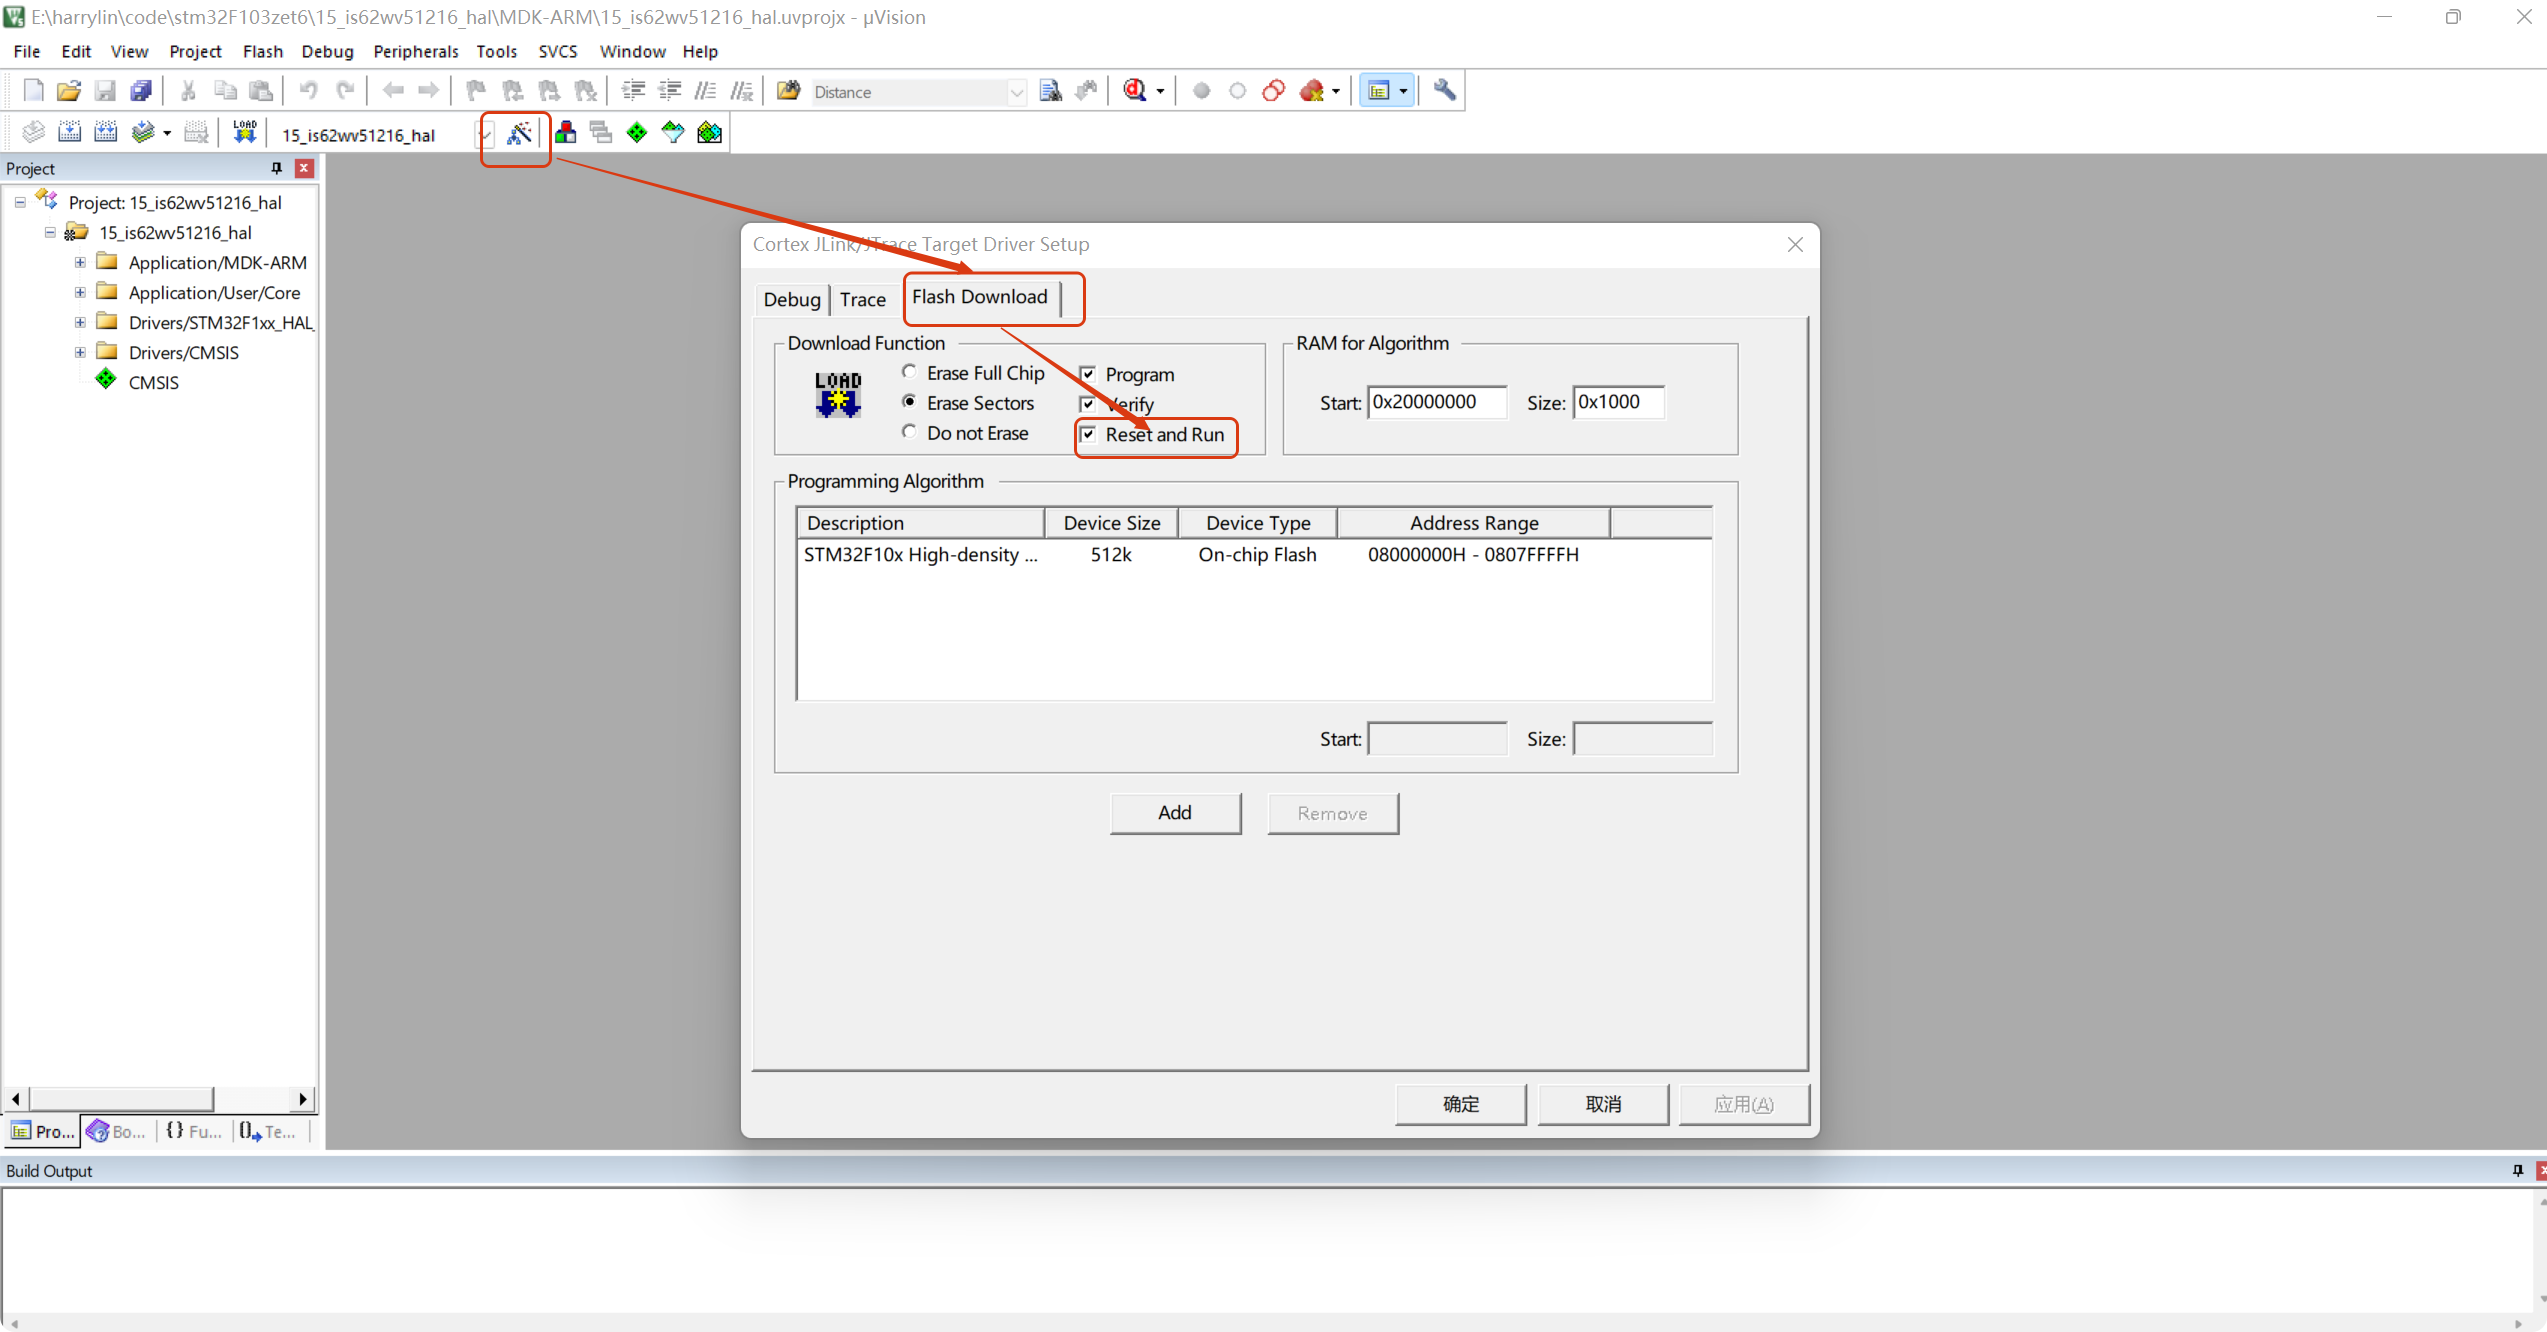Open file using the folder toolbar icon

(69, 91)
